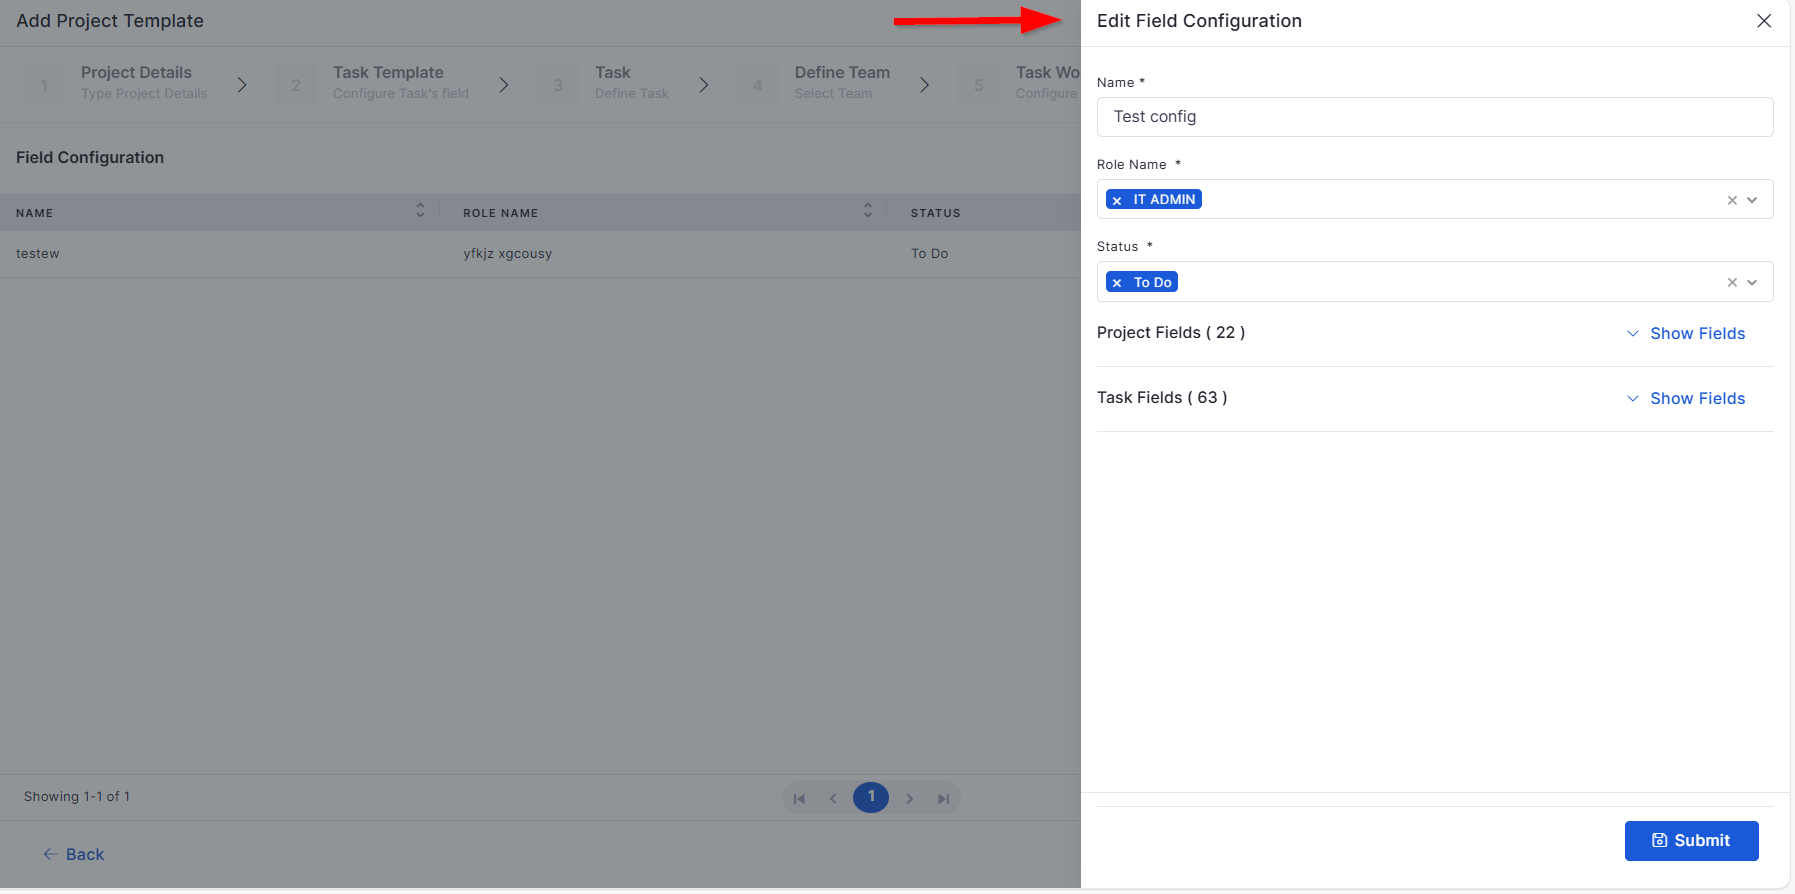Screen dimensions: 1795x894
Task: Remove the IT ADMIN role tag
Action: coord(1117,200)
